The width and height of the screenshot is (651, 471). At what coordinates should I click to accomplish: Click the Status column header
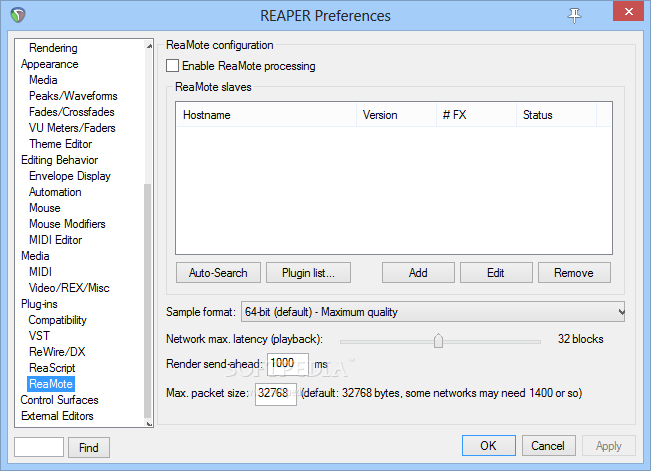tap(557, 115)
